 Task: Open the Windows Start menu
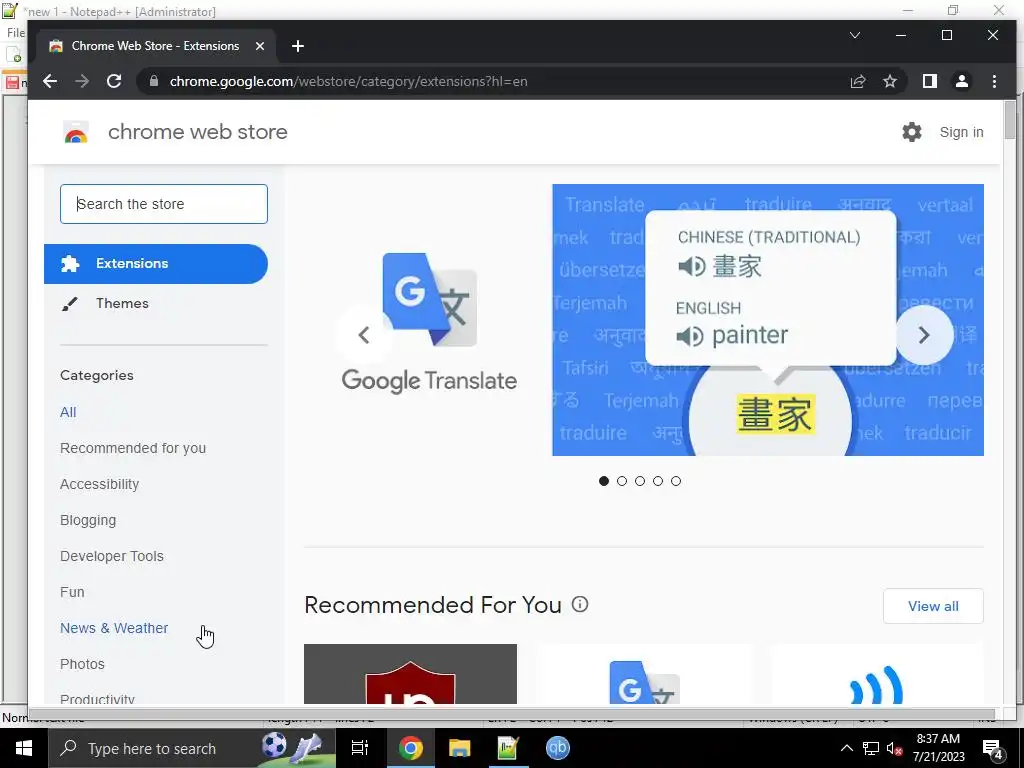[x=24, y=748]
